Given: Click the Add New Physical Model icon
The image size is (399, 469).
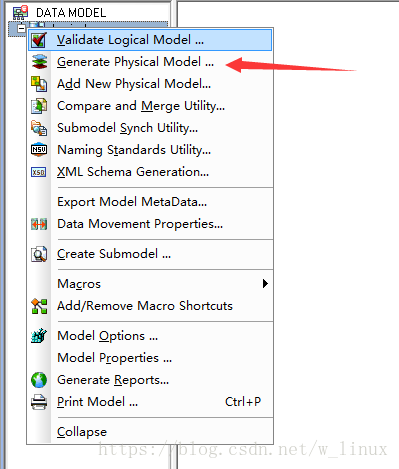Looking at the screenshot, I should 39,84.
